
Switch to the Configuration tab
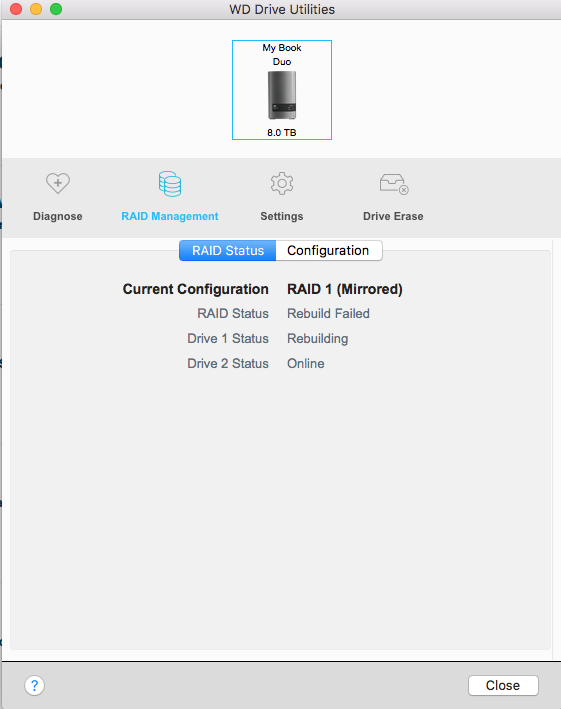point(329,251)
